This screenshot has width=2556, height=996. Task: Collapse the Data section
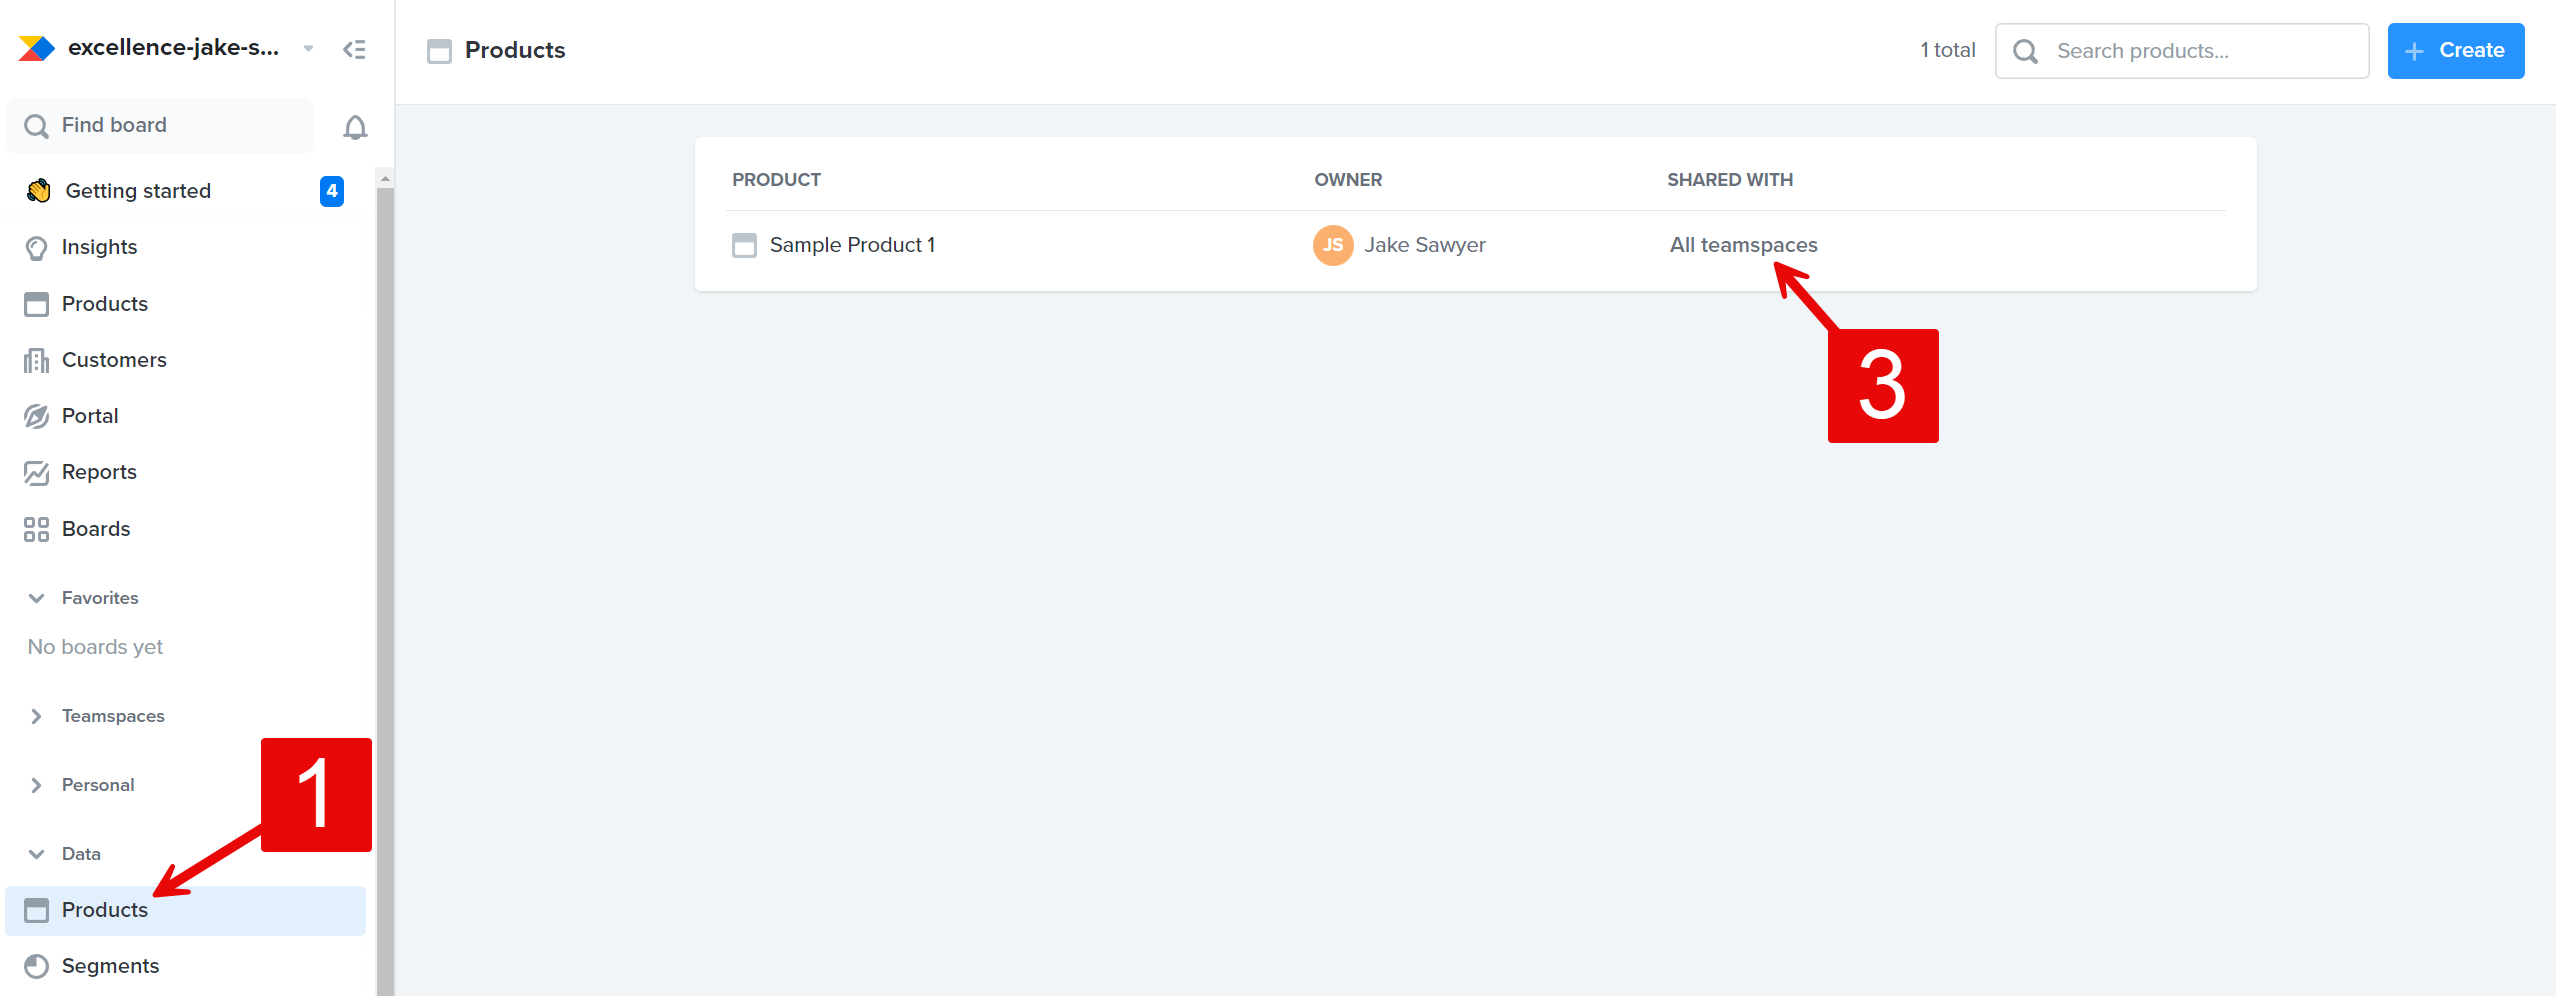[x=36, y=853]
